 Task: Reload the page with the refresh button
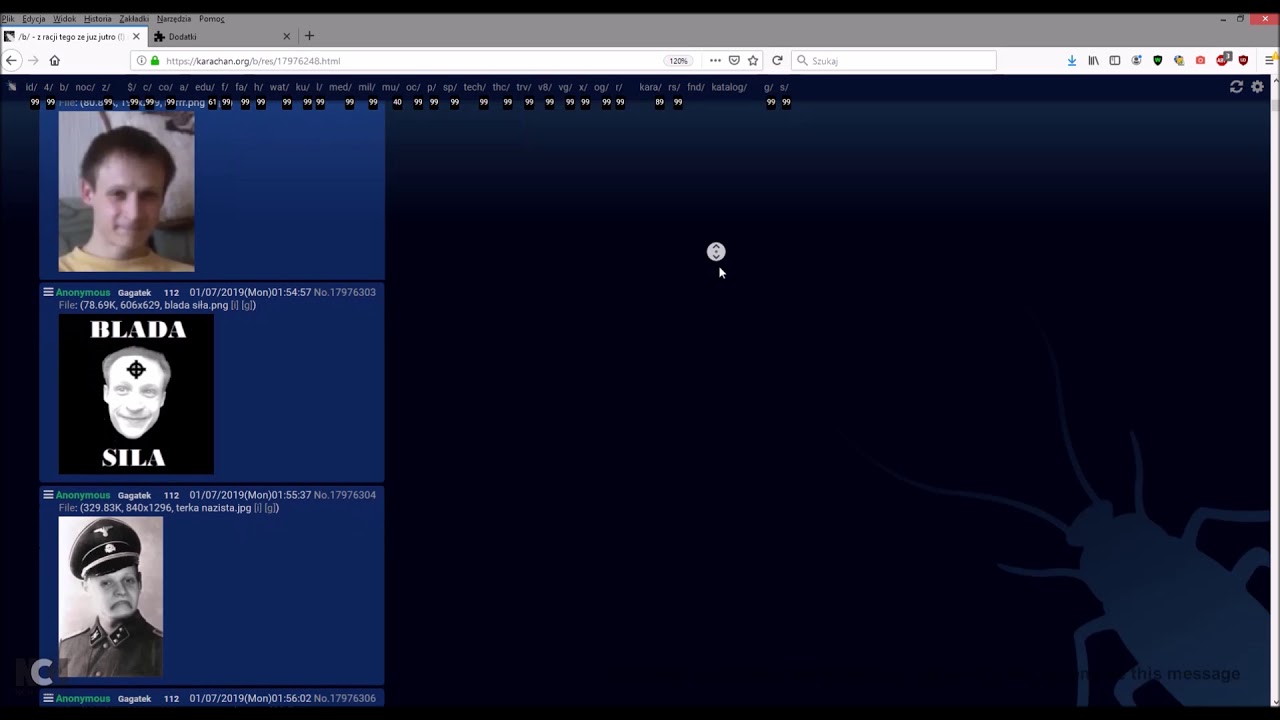(777, 61)
